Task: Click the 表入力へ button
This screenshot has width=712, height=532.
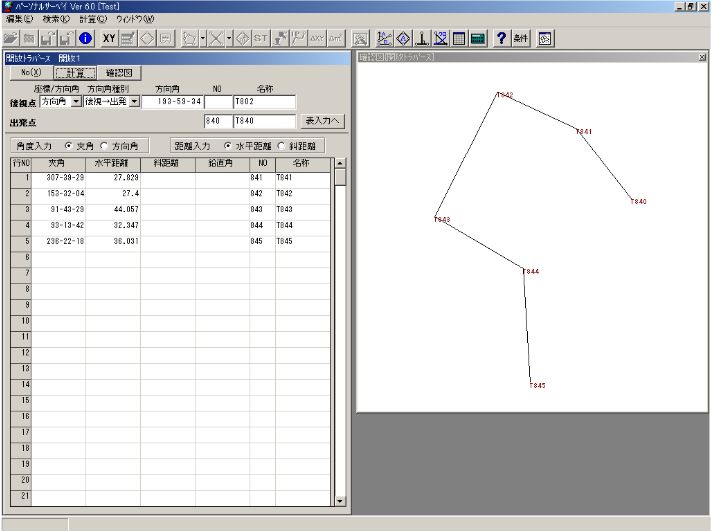Action: (322, 121)
